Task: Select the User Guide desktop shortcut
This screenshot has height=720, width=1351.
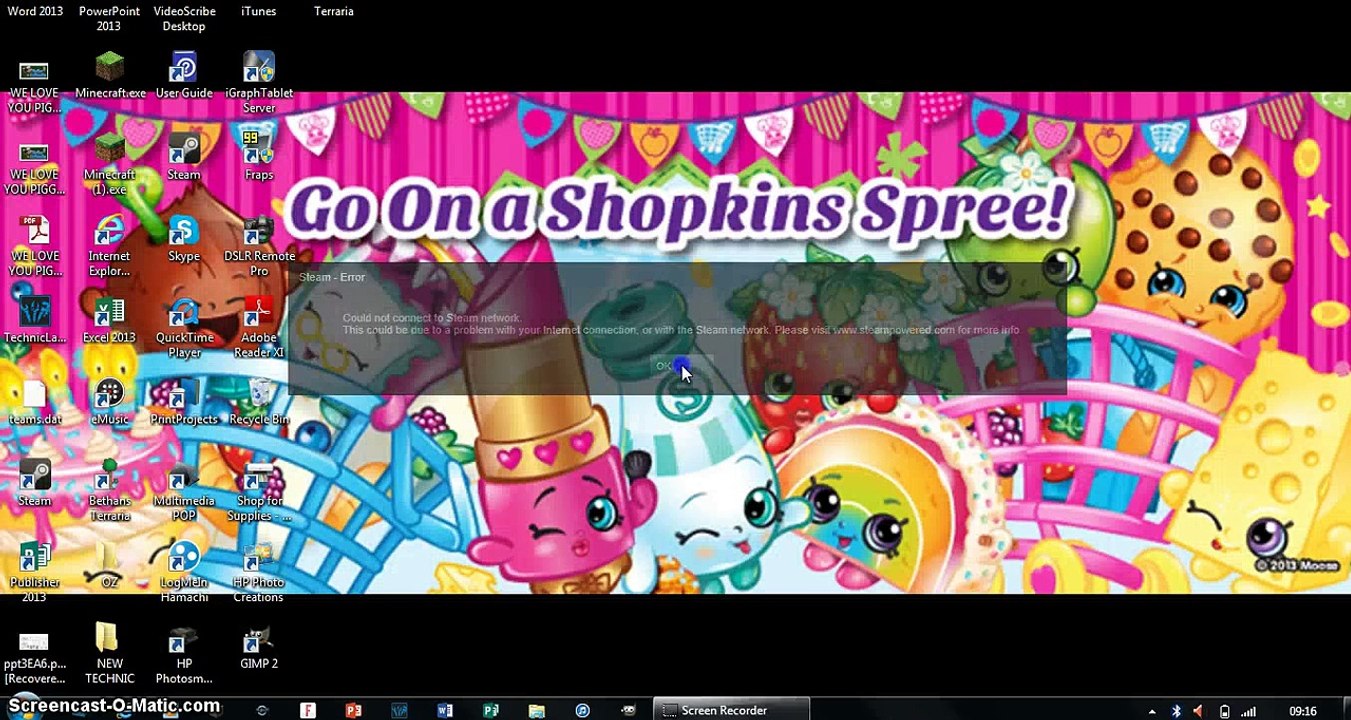Action: point(184,76)
